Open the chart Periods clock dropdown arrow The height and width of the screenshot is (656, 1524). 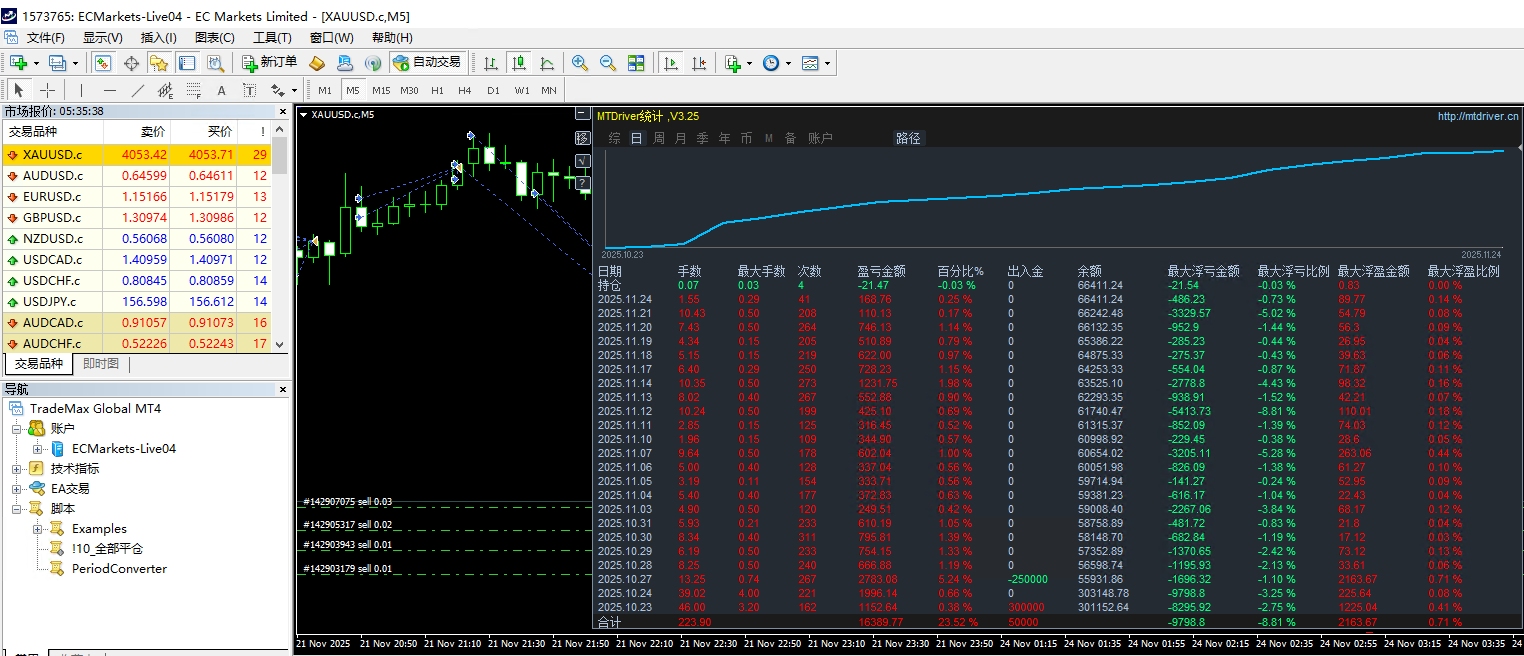tap(788, 63)
